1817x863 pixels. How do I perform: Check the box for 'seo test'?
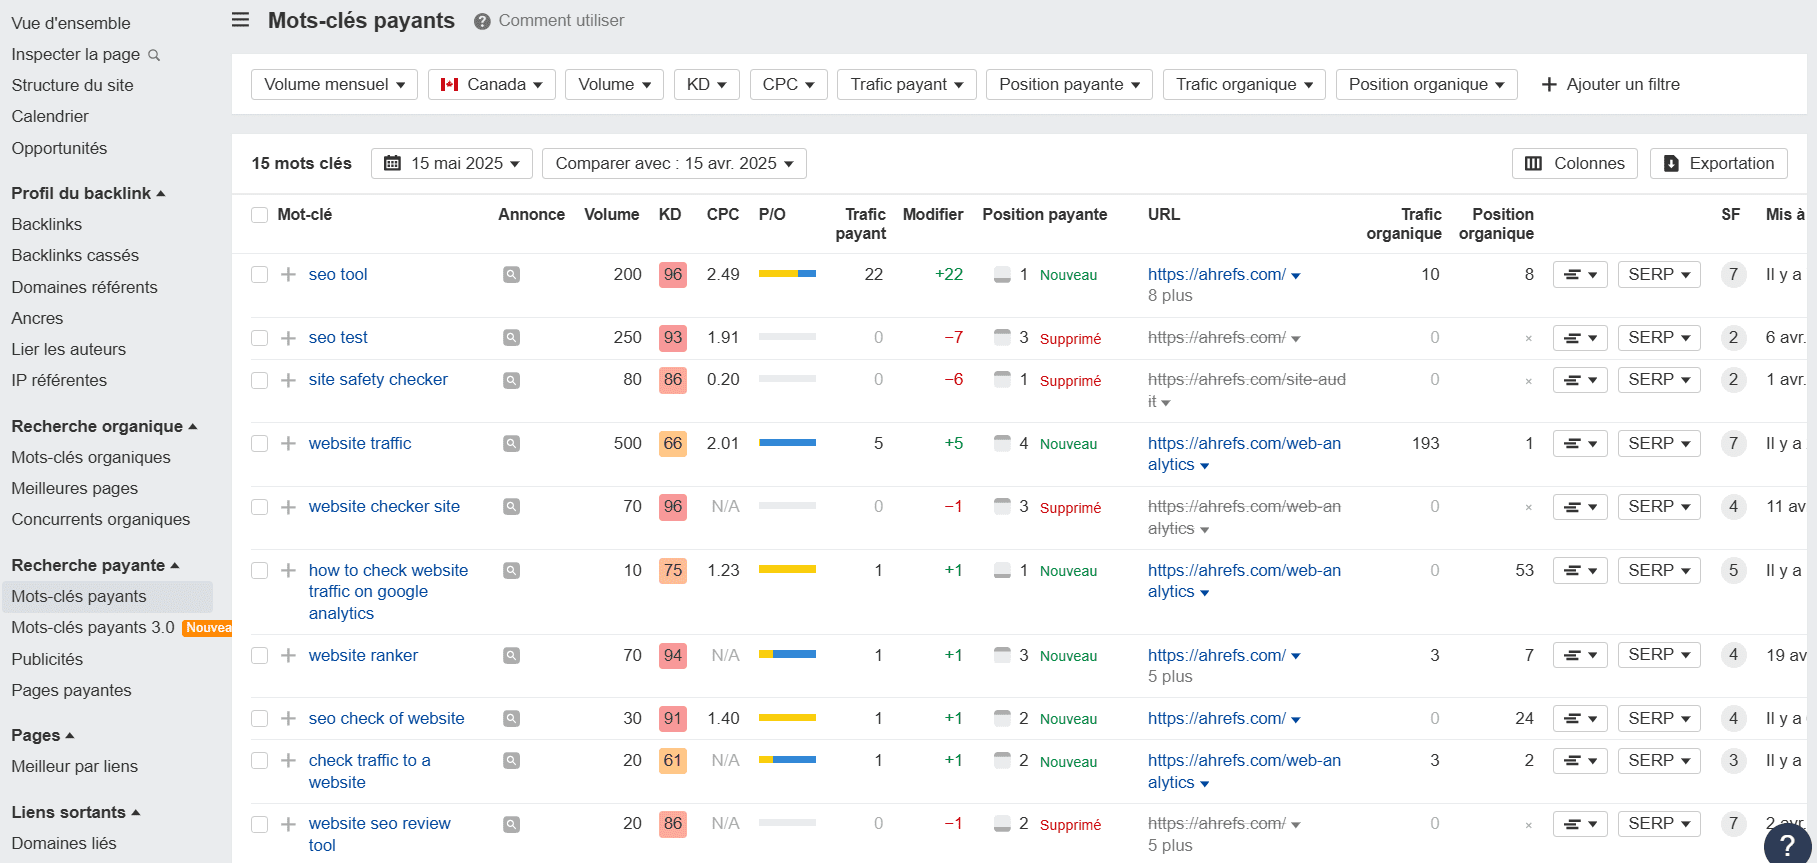pyautogui.click(x=260, y=338)
